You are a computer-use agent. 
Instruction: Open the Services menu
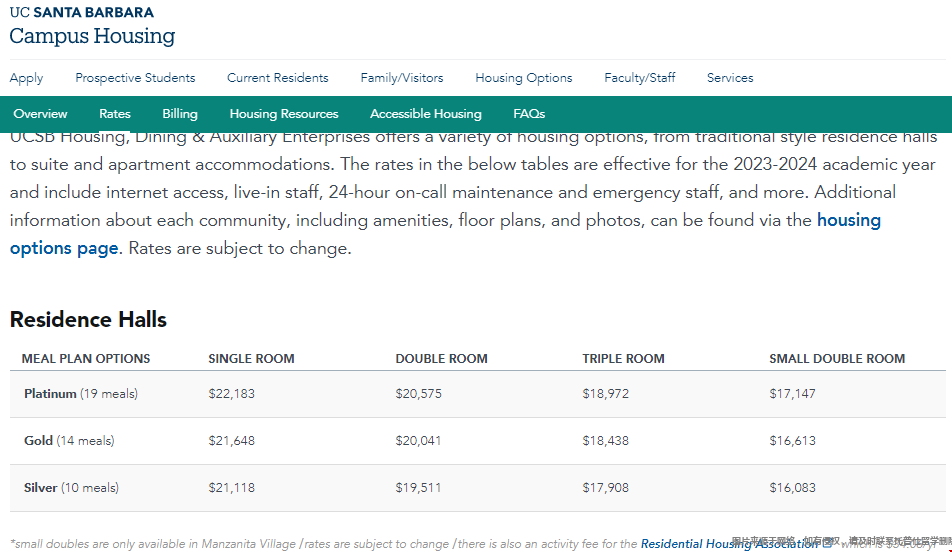[730, 78]
